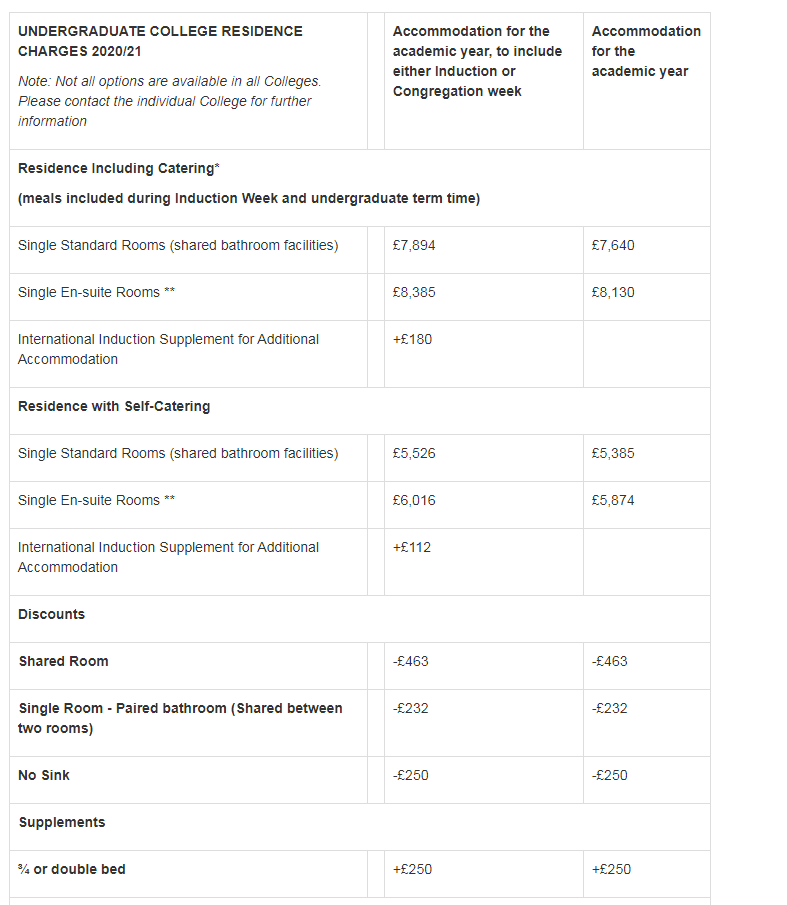Click the Undergraduate College Residence Charges title
This screenshot has width=787, height=905.
160,41
